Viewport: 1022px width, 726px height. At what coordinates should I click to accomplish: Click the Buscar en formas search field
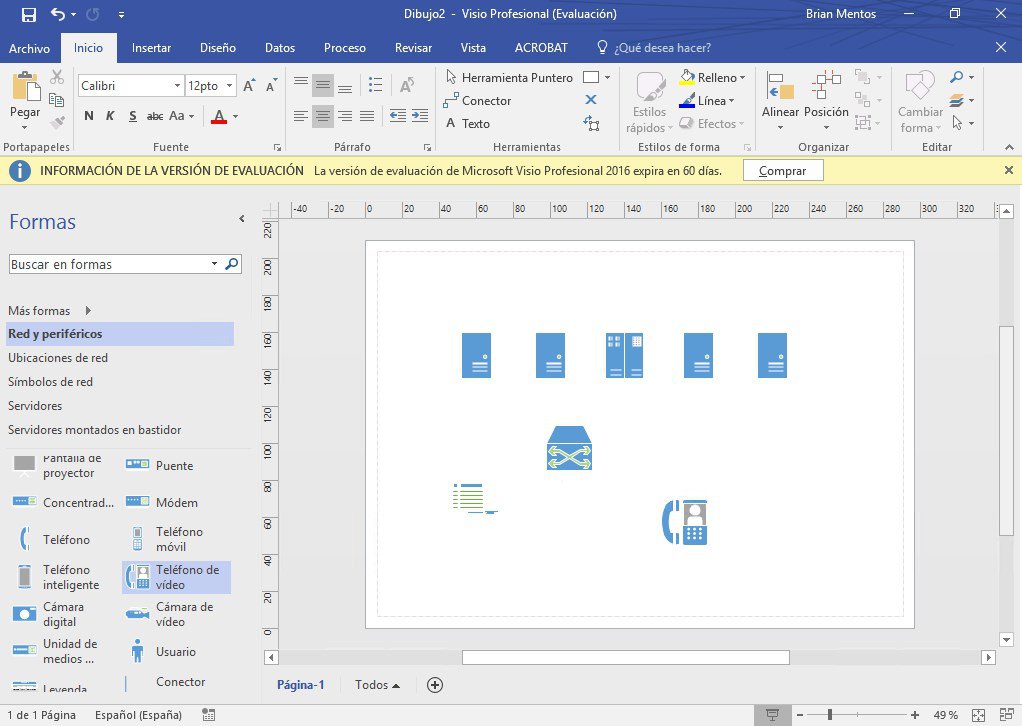pyautogui.click(x=110, y=264)
